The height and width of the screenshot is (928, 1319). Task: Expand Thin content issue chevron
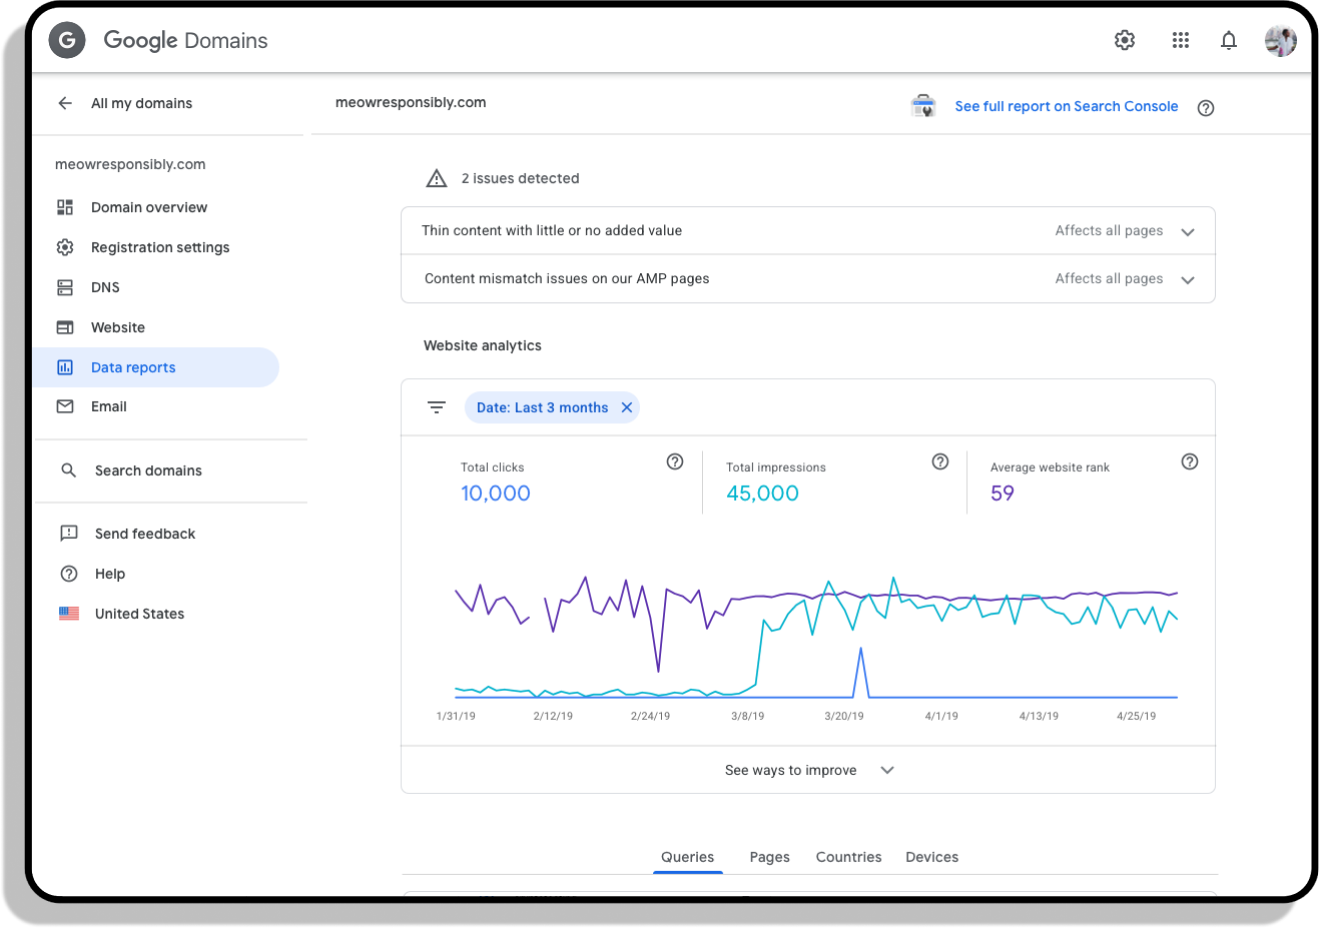1188,232
